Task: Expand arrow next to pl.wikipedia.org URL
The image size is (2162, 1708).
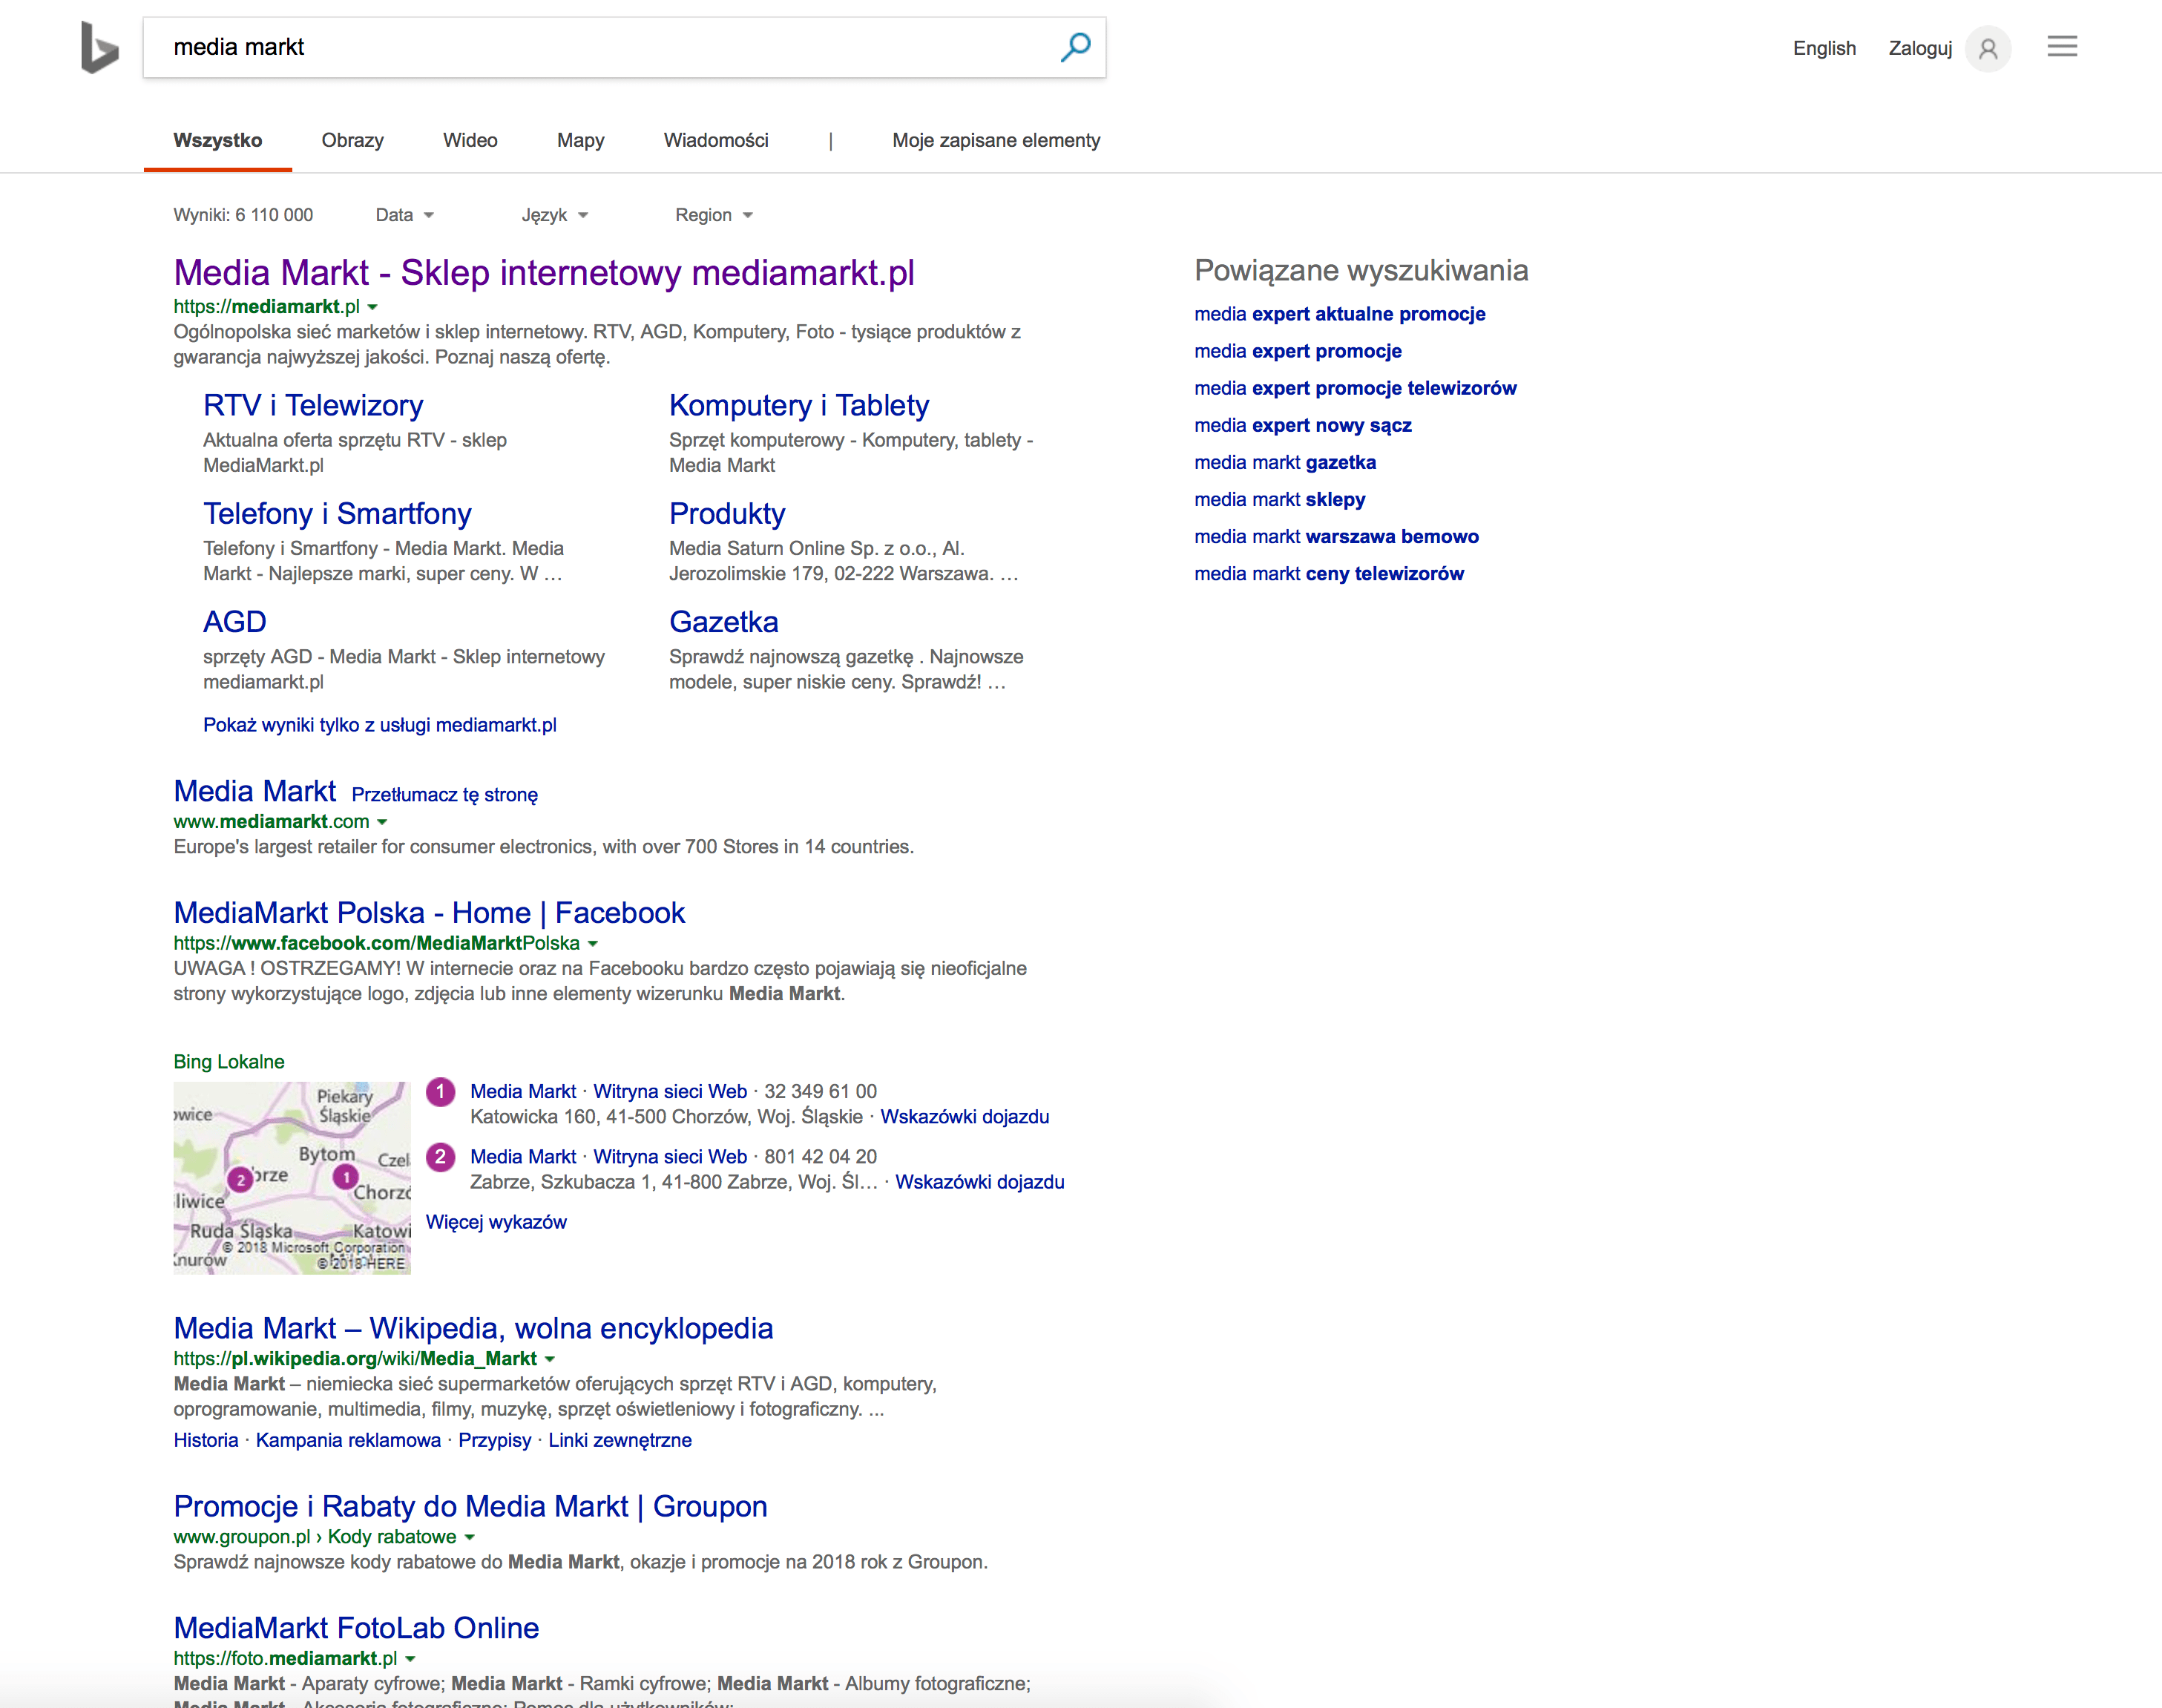Action: tap(549, 1359)
